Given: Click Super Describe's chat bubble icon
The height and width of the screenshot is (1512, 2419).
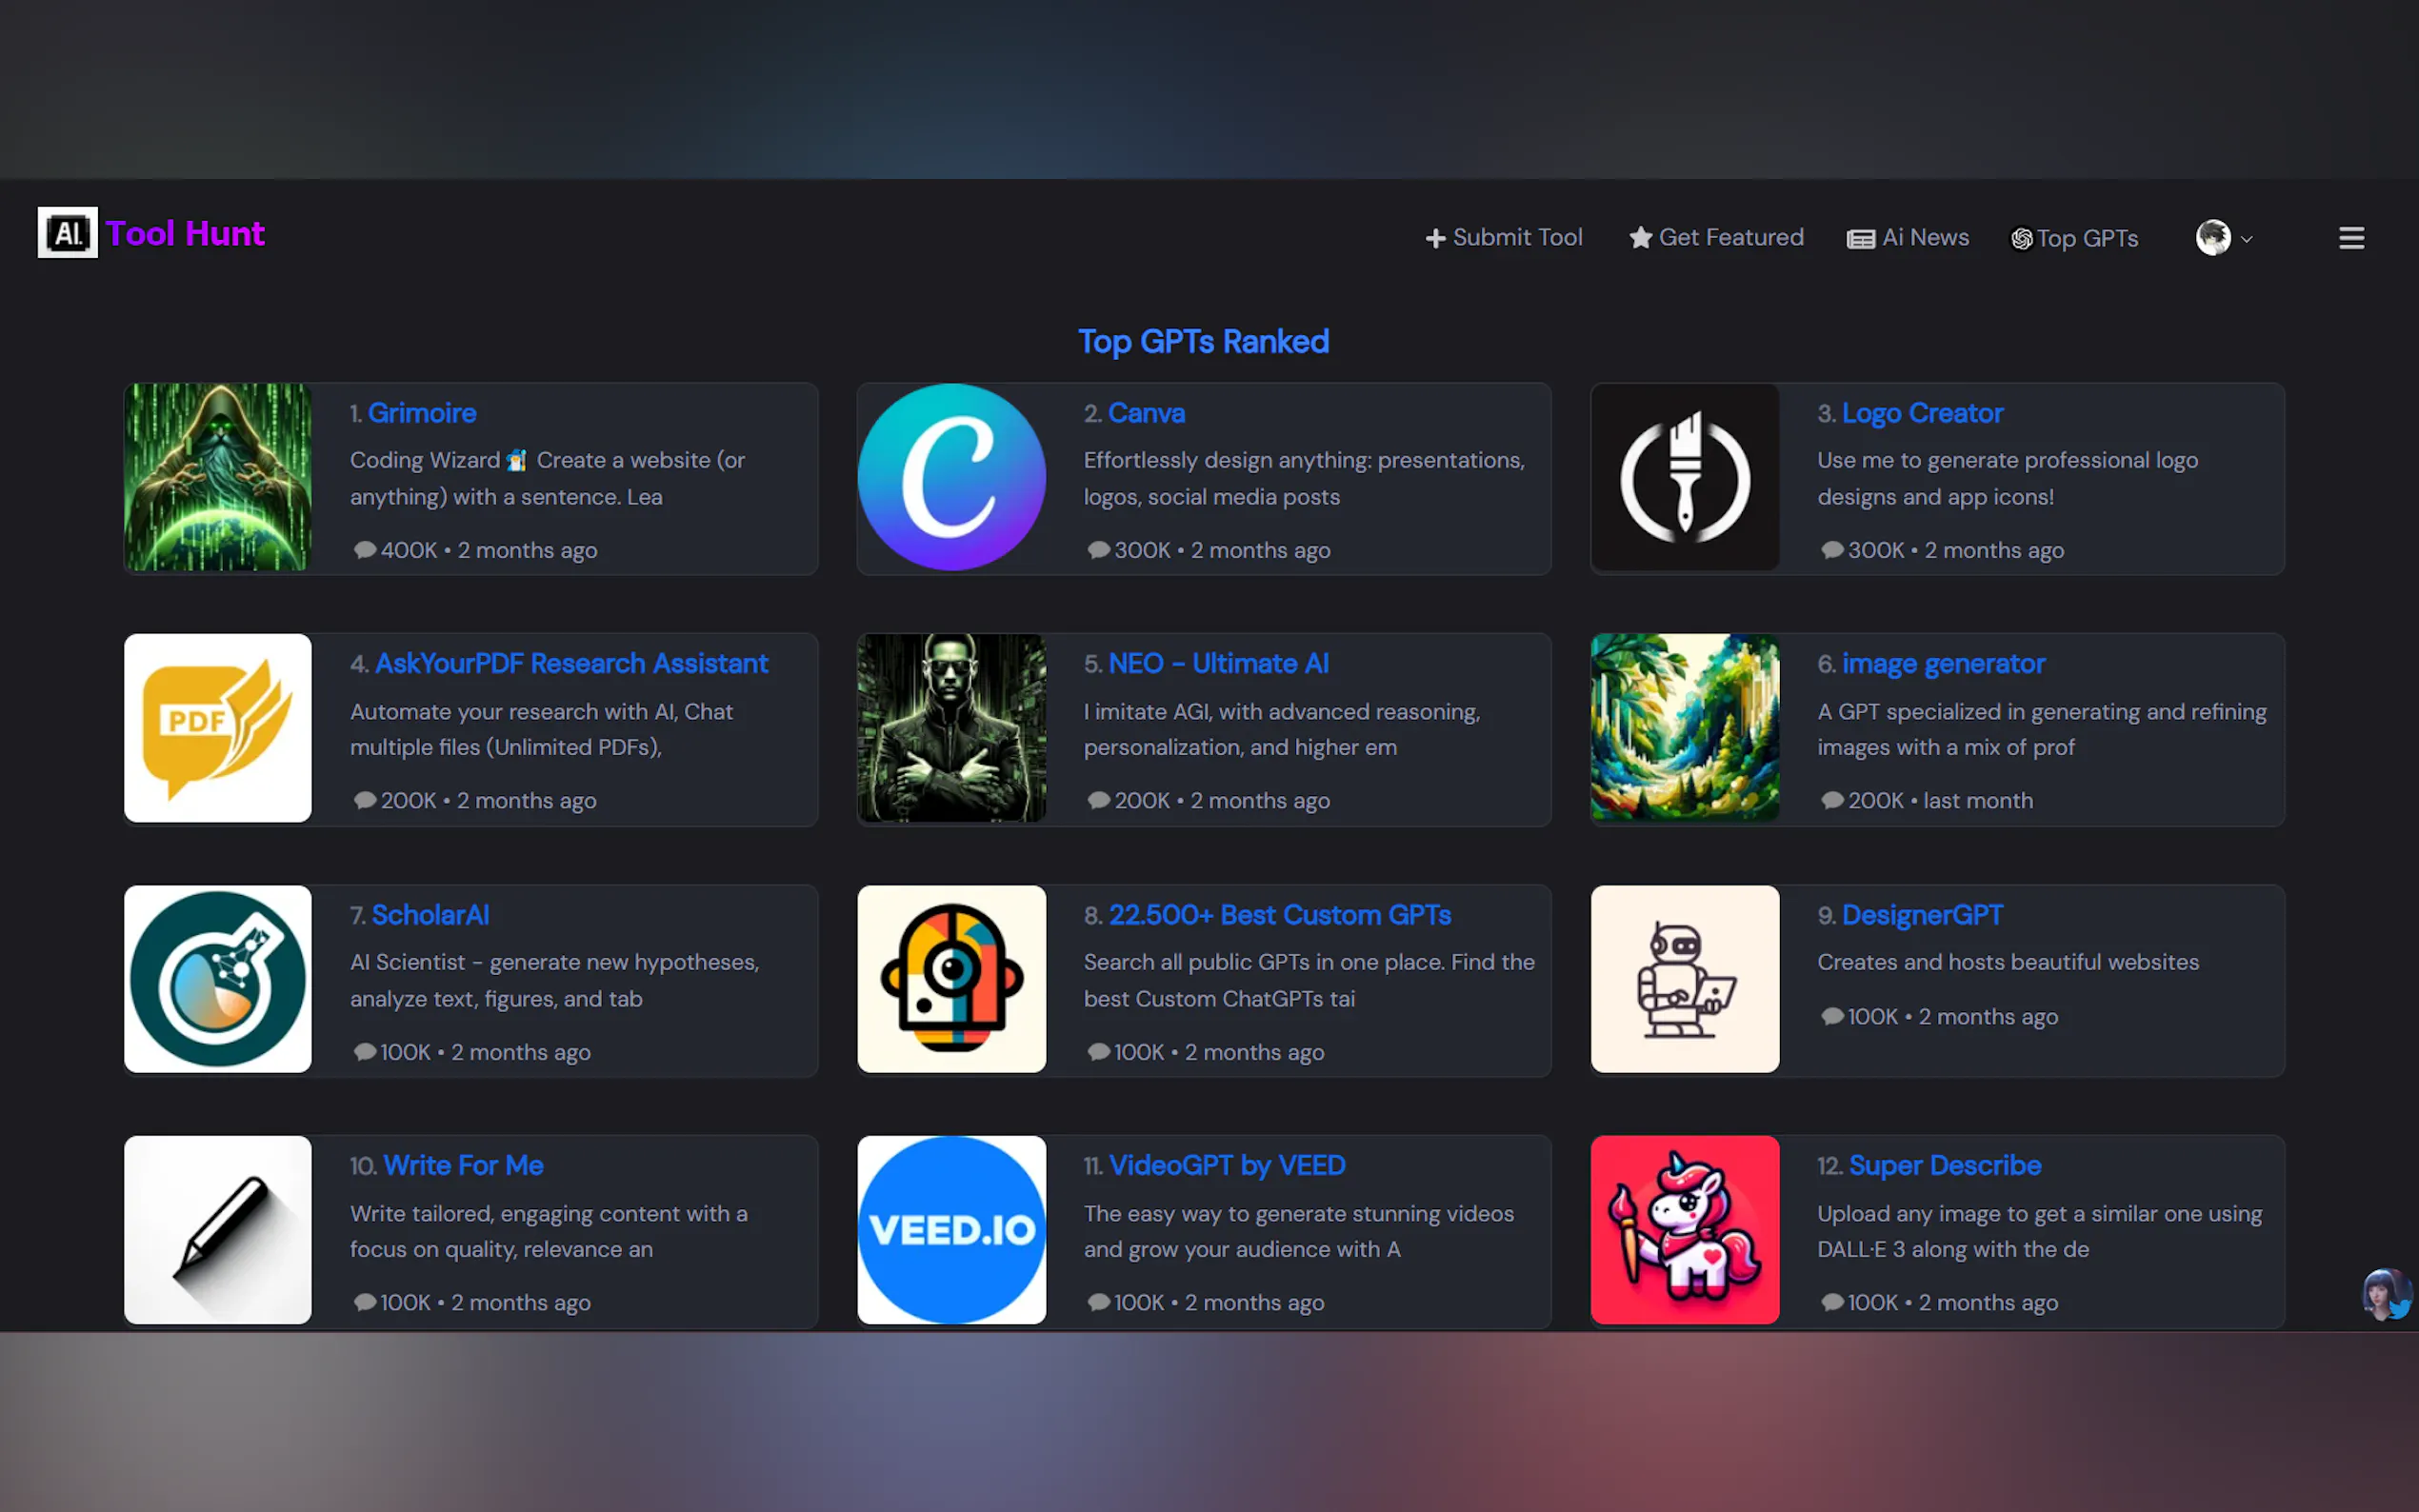Looking at the screenshot, I should click(x=1832, y=1302).
